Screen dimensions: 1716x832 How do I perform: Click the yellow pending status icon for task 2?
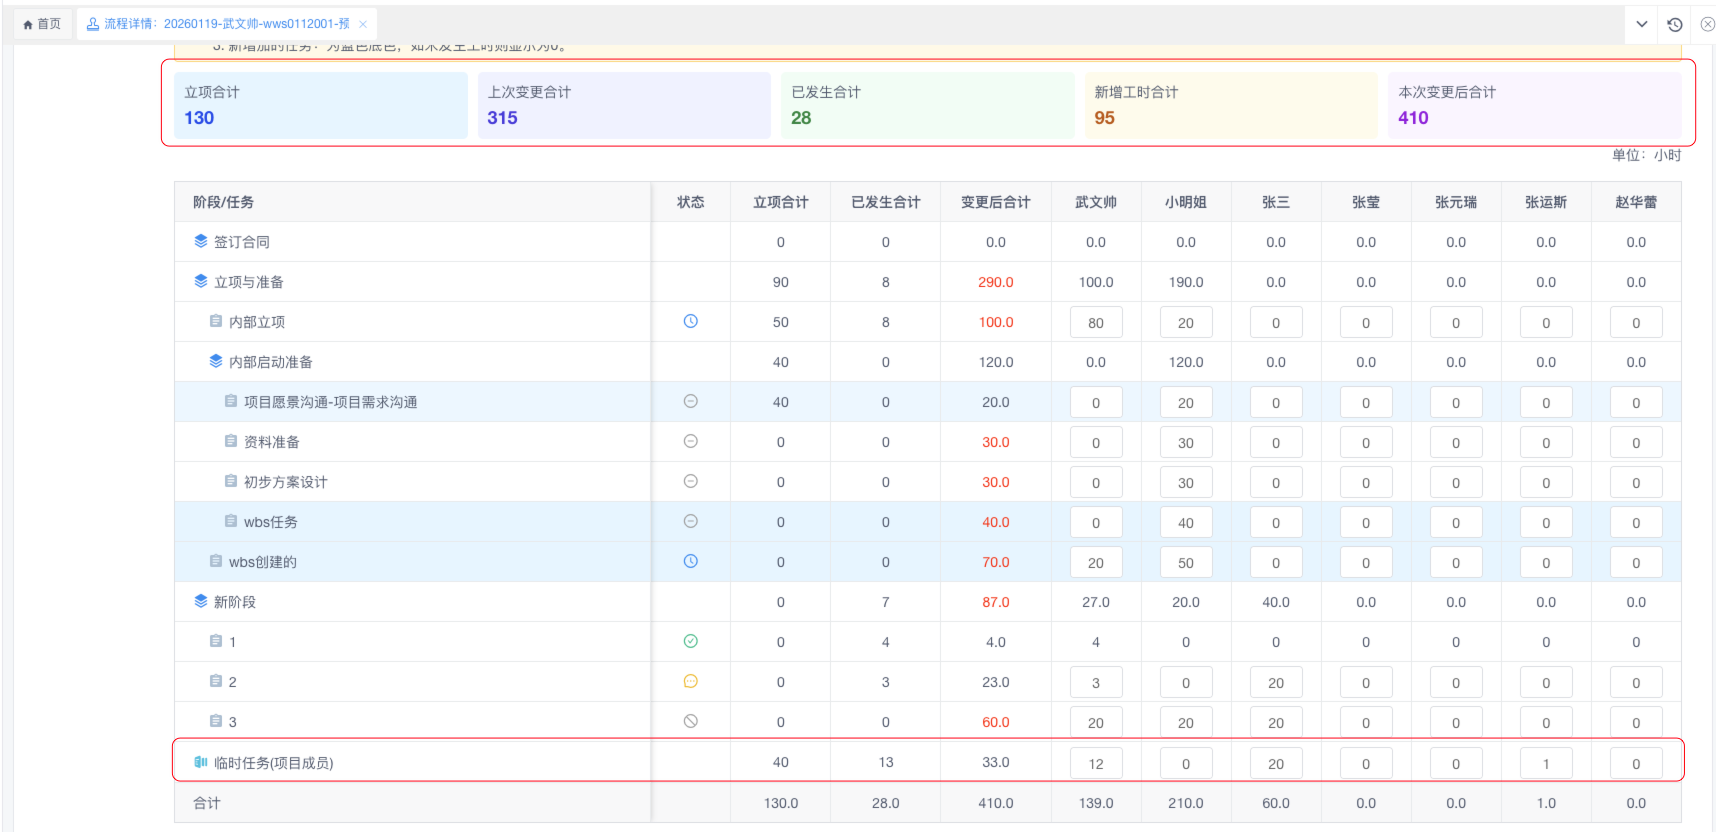click(690, 681)
